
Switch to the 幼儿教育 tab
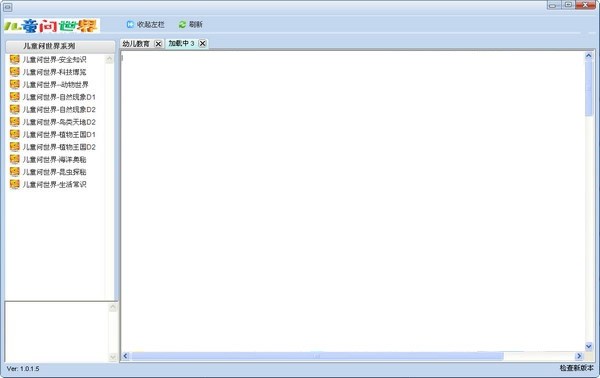pyautogui.click(x=136, y=44)
